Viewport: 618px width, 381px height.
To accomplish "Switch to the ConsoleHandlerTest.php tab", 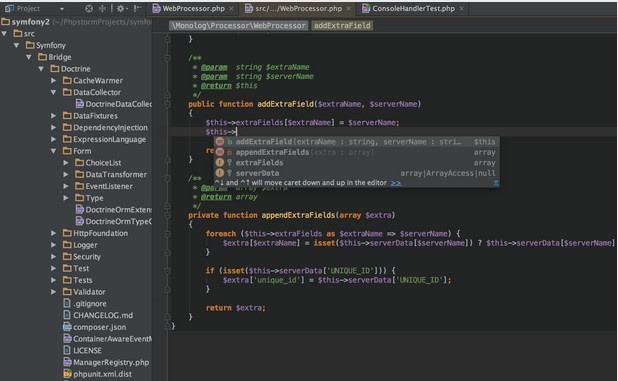I will click(x=413, y=8).
